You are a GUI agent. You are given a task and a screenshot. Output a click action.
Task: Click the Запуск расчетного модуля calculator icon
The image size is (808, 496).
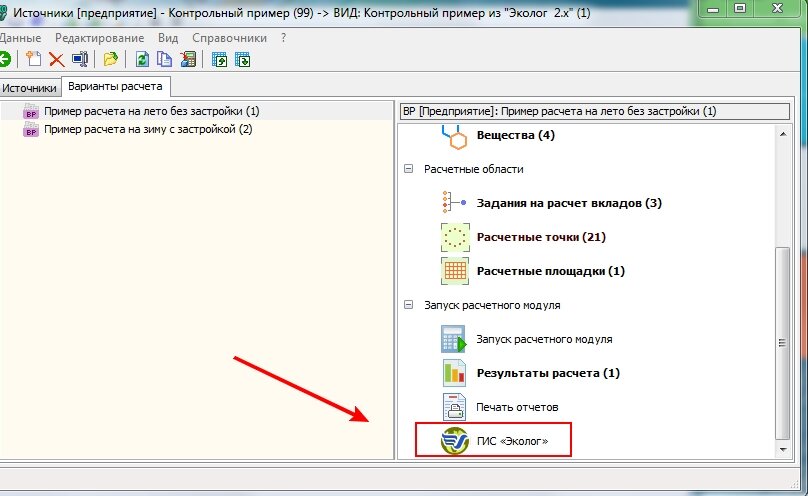click(454, 339)
